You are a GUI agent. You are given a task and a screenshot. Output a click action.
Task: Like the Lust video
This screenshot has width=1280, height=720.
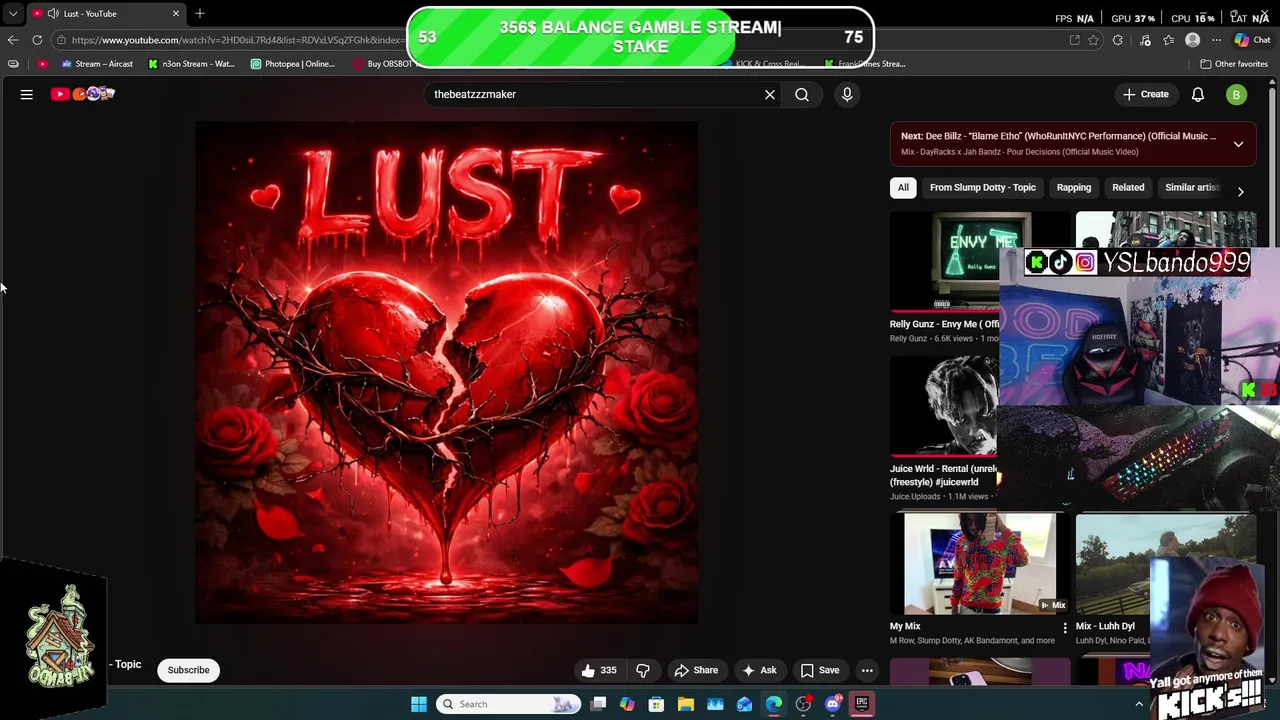(x=599, y=670)
